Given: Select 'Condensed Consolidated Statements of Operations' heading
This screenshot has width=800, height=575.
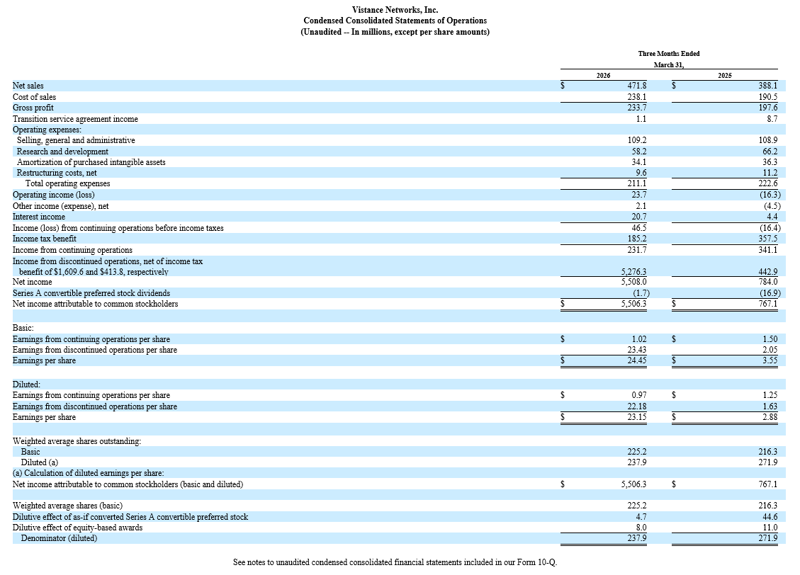Looking at the screenshot, I should pos(395,20).
